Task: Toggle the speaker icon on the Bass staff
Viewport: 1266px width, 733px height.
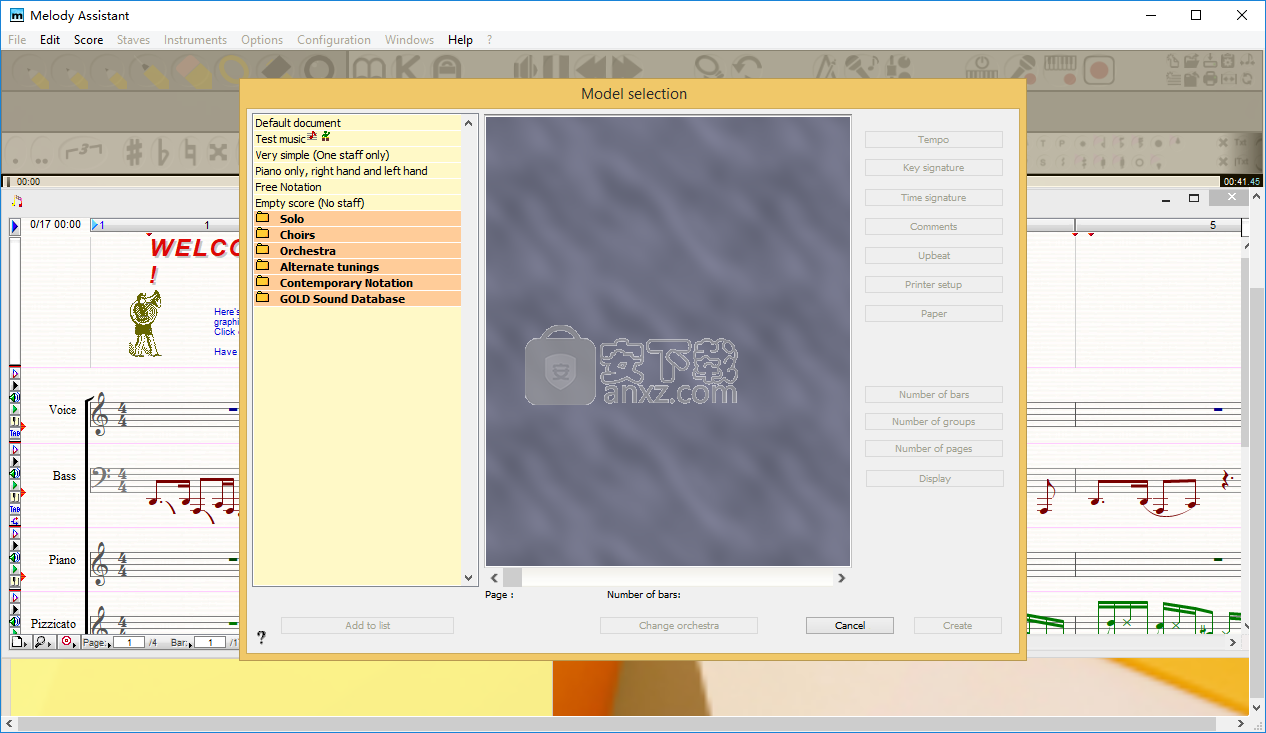Action: pos(15,475)
